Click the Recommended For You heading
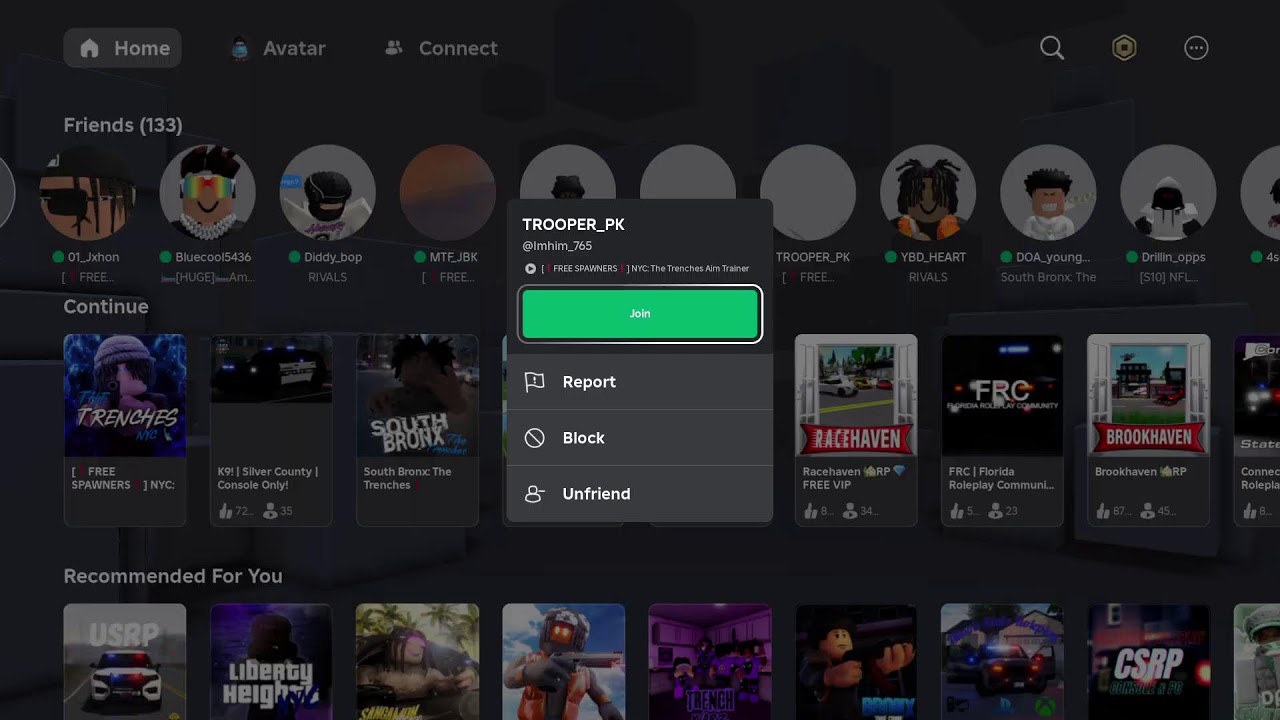This screenshot has height=720, width=1280. [173, 576]
